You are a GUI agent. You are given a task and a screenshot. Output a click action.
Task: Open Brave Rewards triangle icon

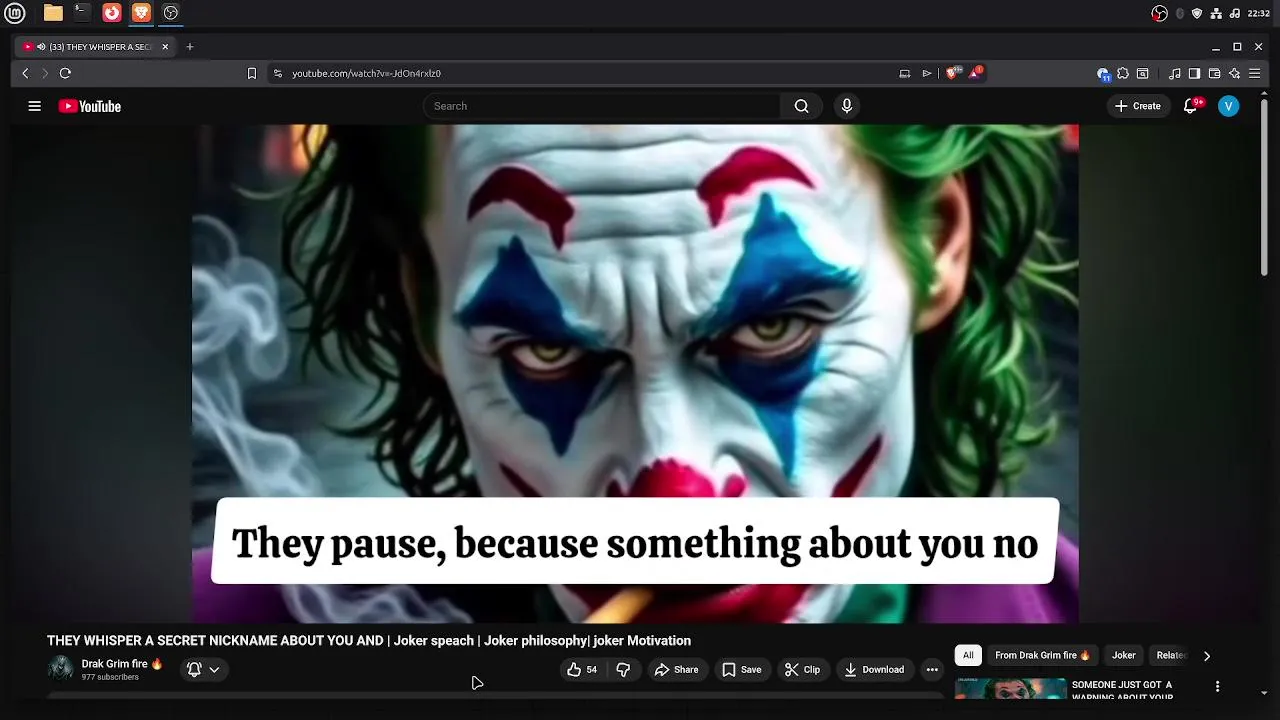click(x=975, y=73)
